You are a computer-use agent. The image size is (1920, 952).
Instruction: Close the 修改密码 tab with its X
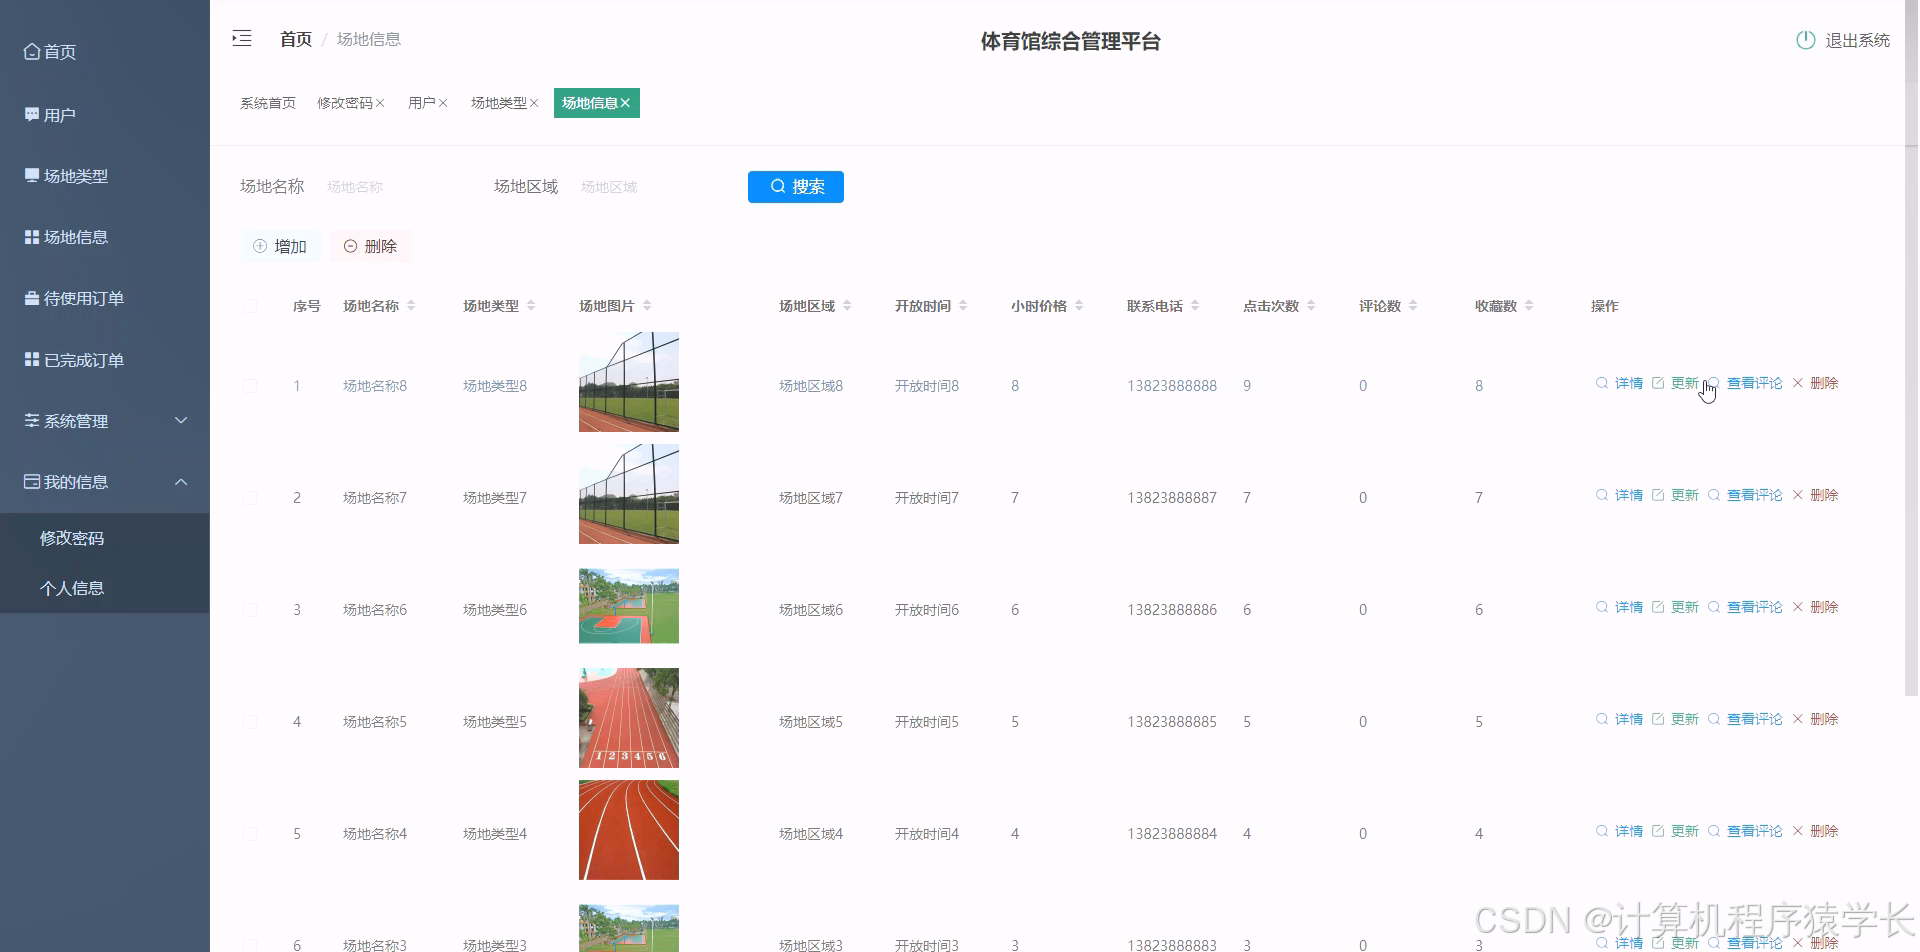coord(380,103)
